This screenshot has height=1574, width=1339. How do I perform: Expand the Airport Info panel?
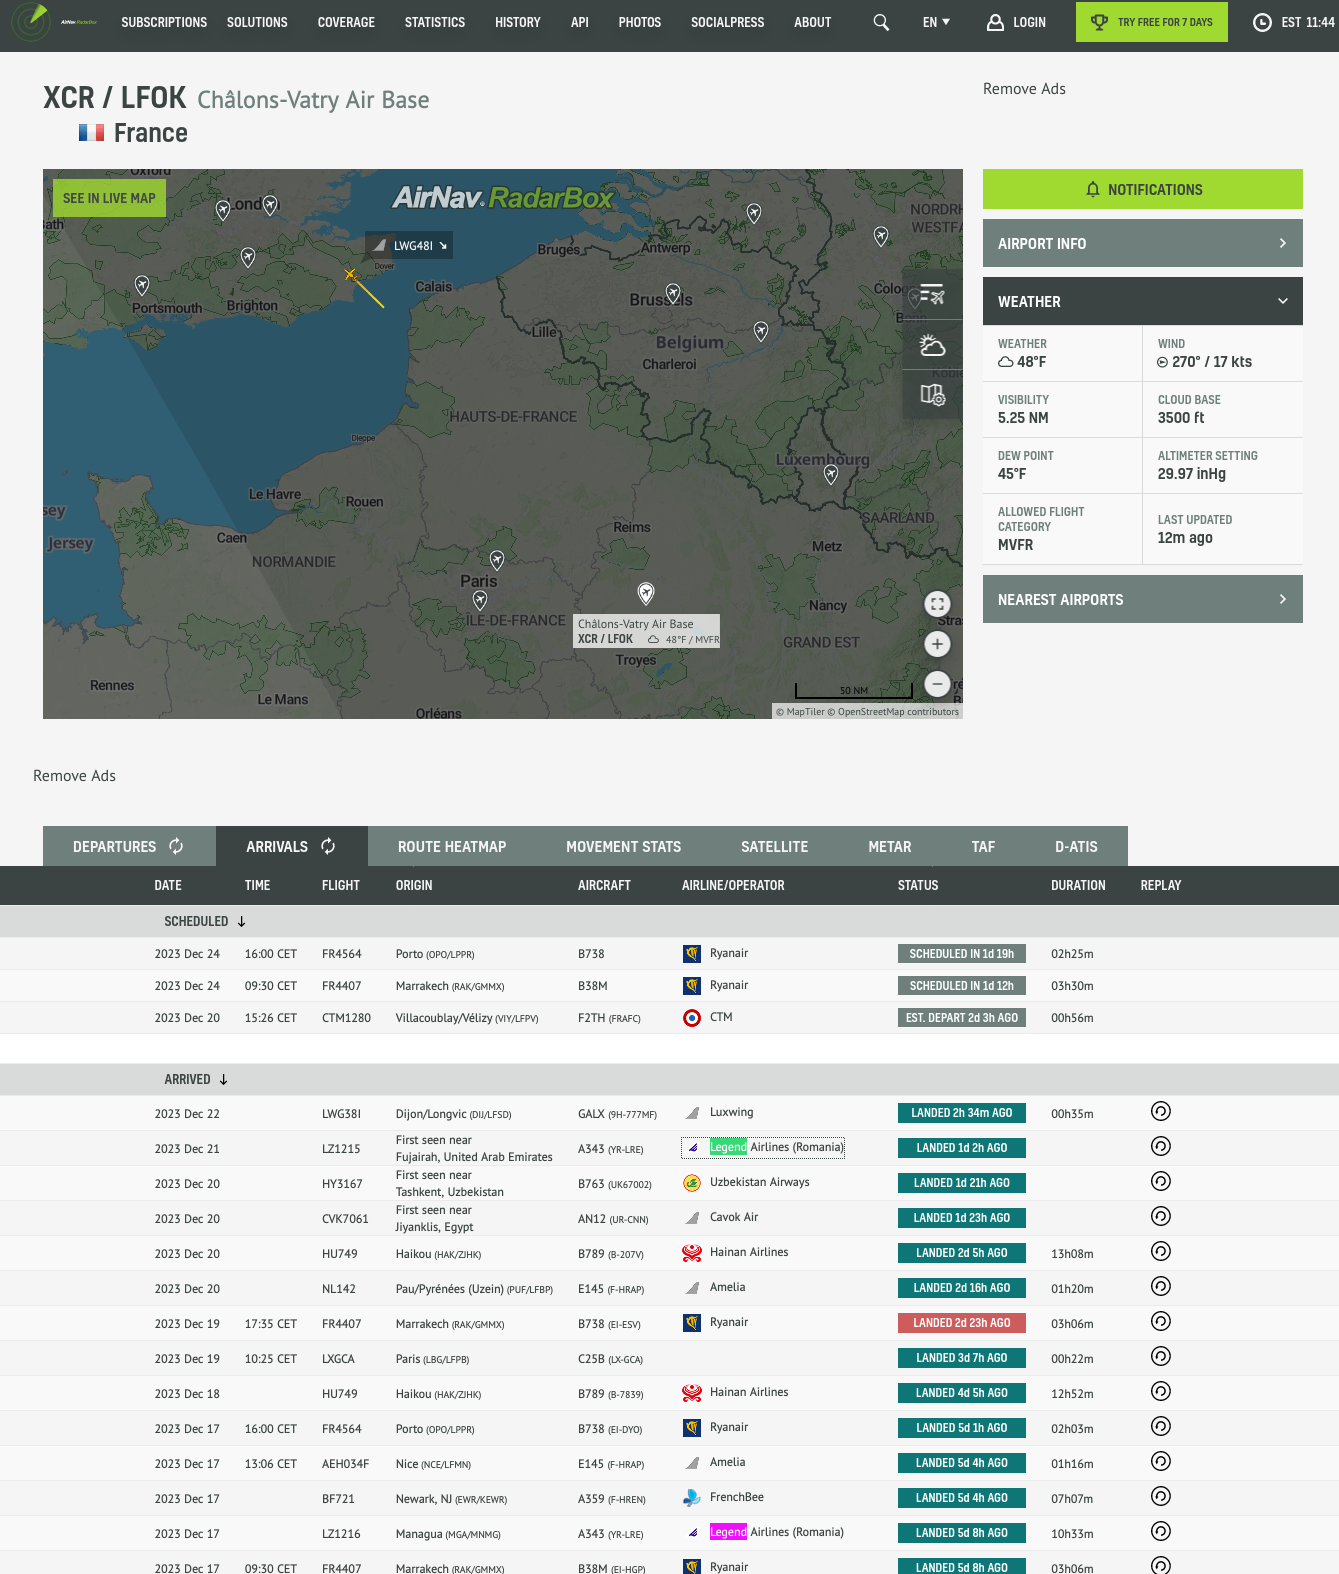point(1142,243)
